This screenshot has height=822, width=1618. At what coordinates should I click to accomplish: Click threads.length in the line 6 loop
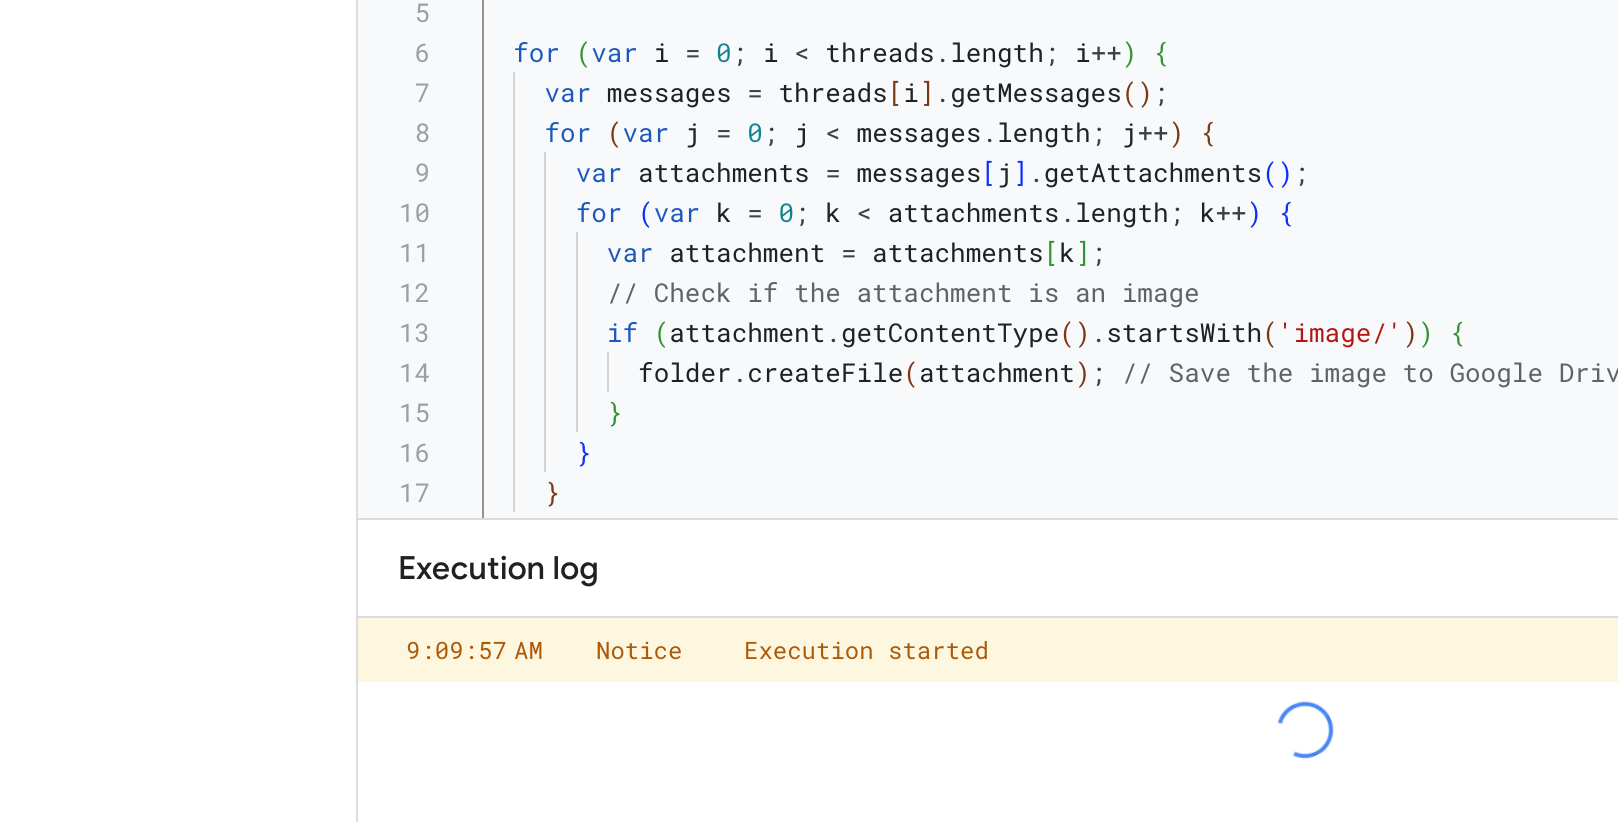934,54
